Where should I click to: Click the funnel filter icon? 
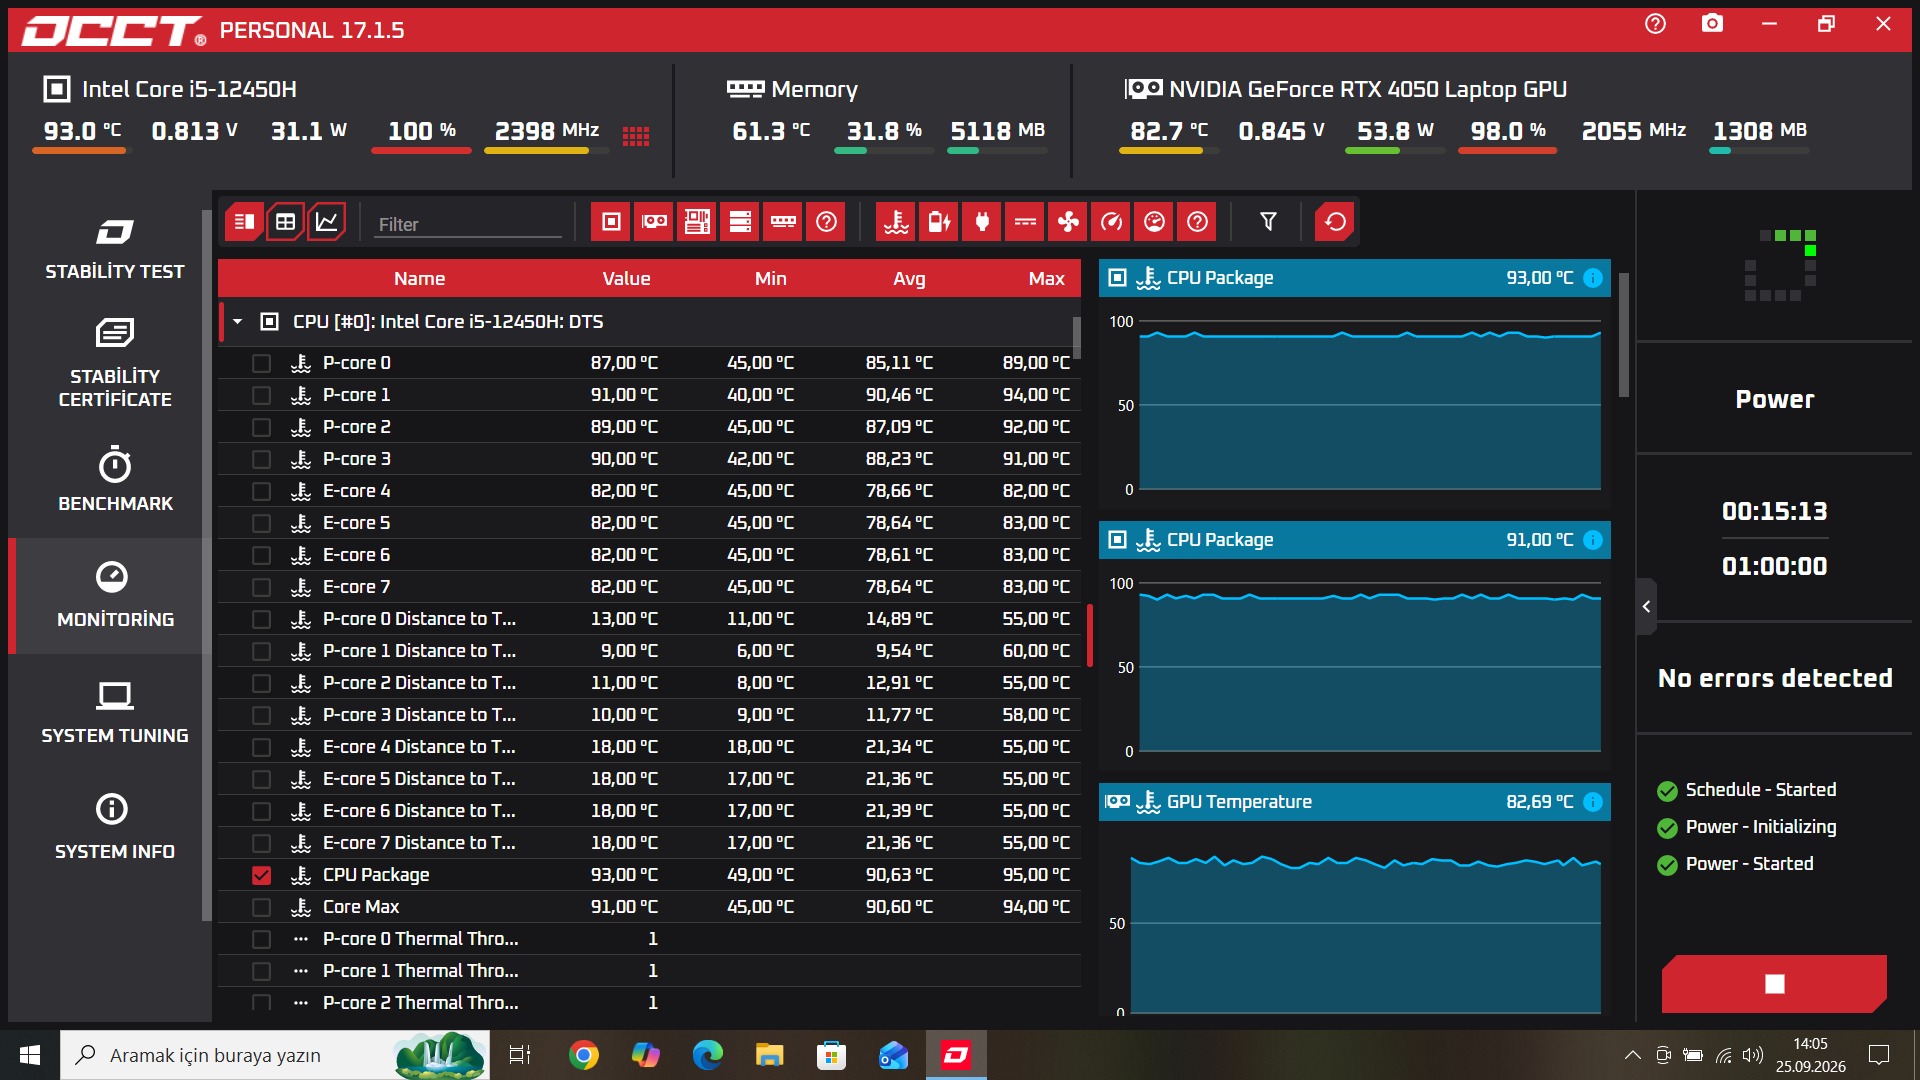(1268, 222)
